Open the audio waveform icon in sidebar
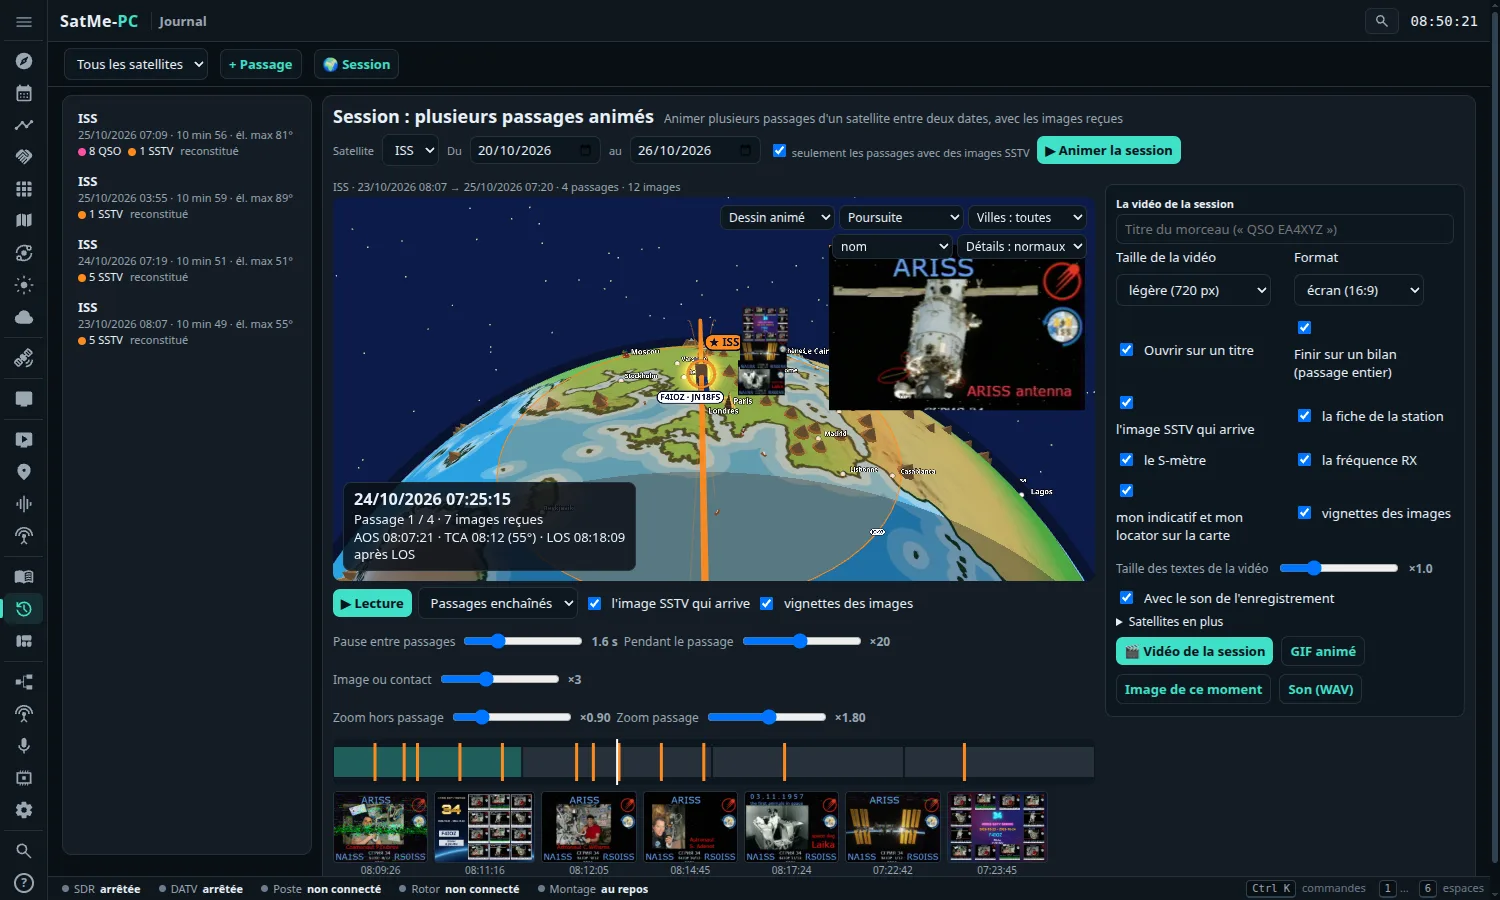This screenshot has width=1500, height=900. (24, 504)
